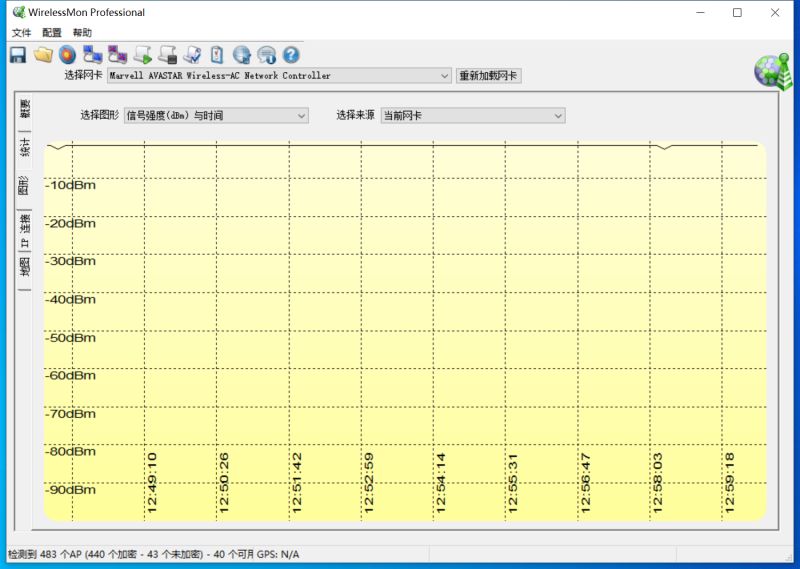The image size is (800, 569).
Task: Click the -50dBm axis label
Action: (70, 338)
